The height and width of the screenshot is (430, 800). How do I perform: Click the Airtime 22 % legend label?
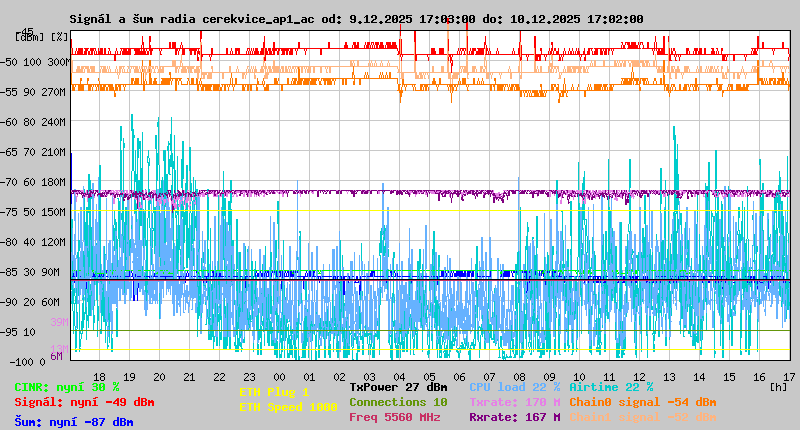(611, 387)
